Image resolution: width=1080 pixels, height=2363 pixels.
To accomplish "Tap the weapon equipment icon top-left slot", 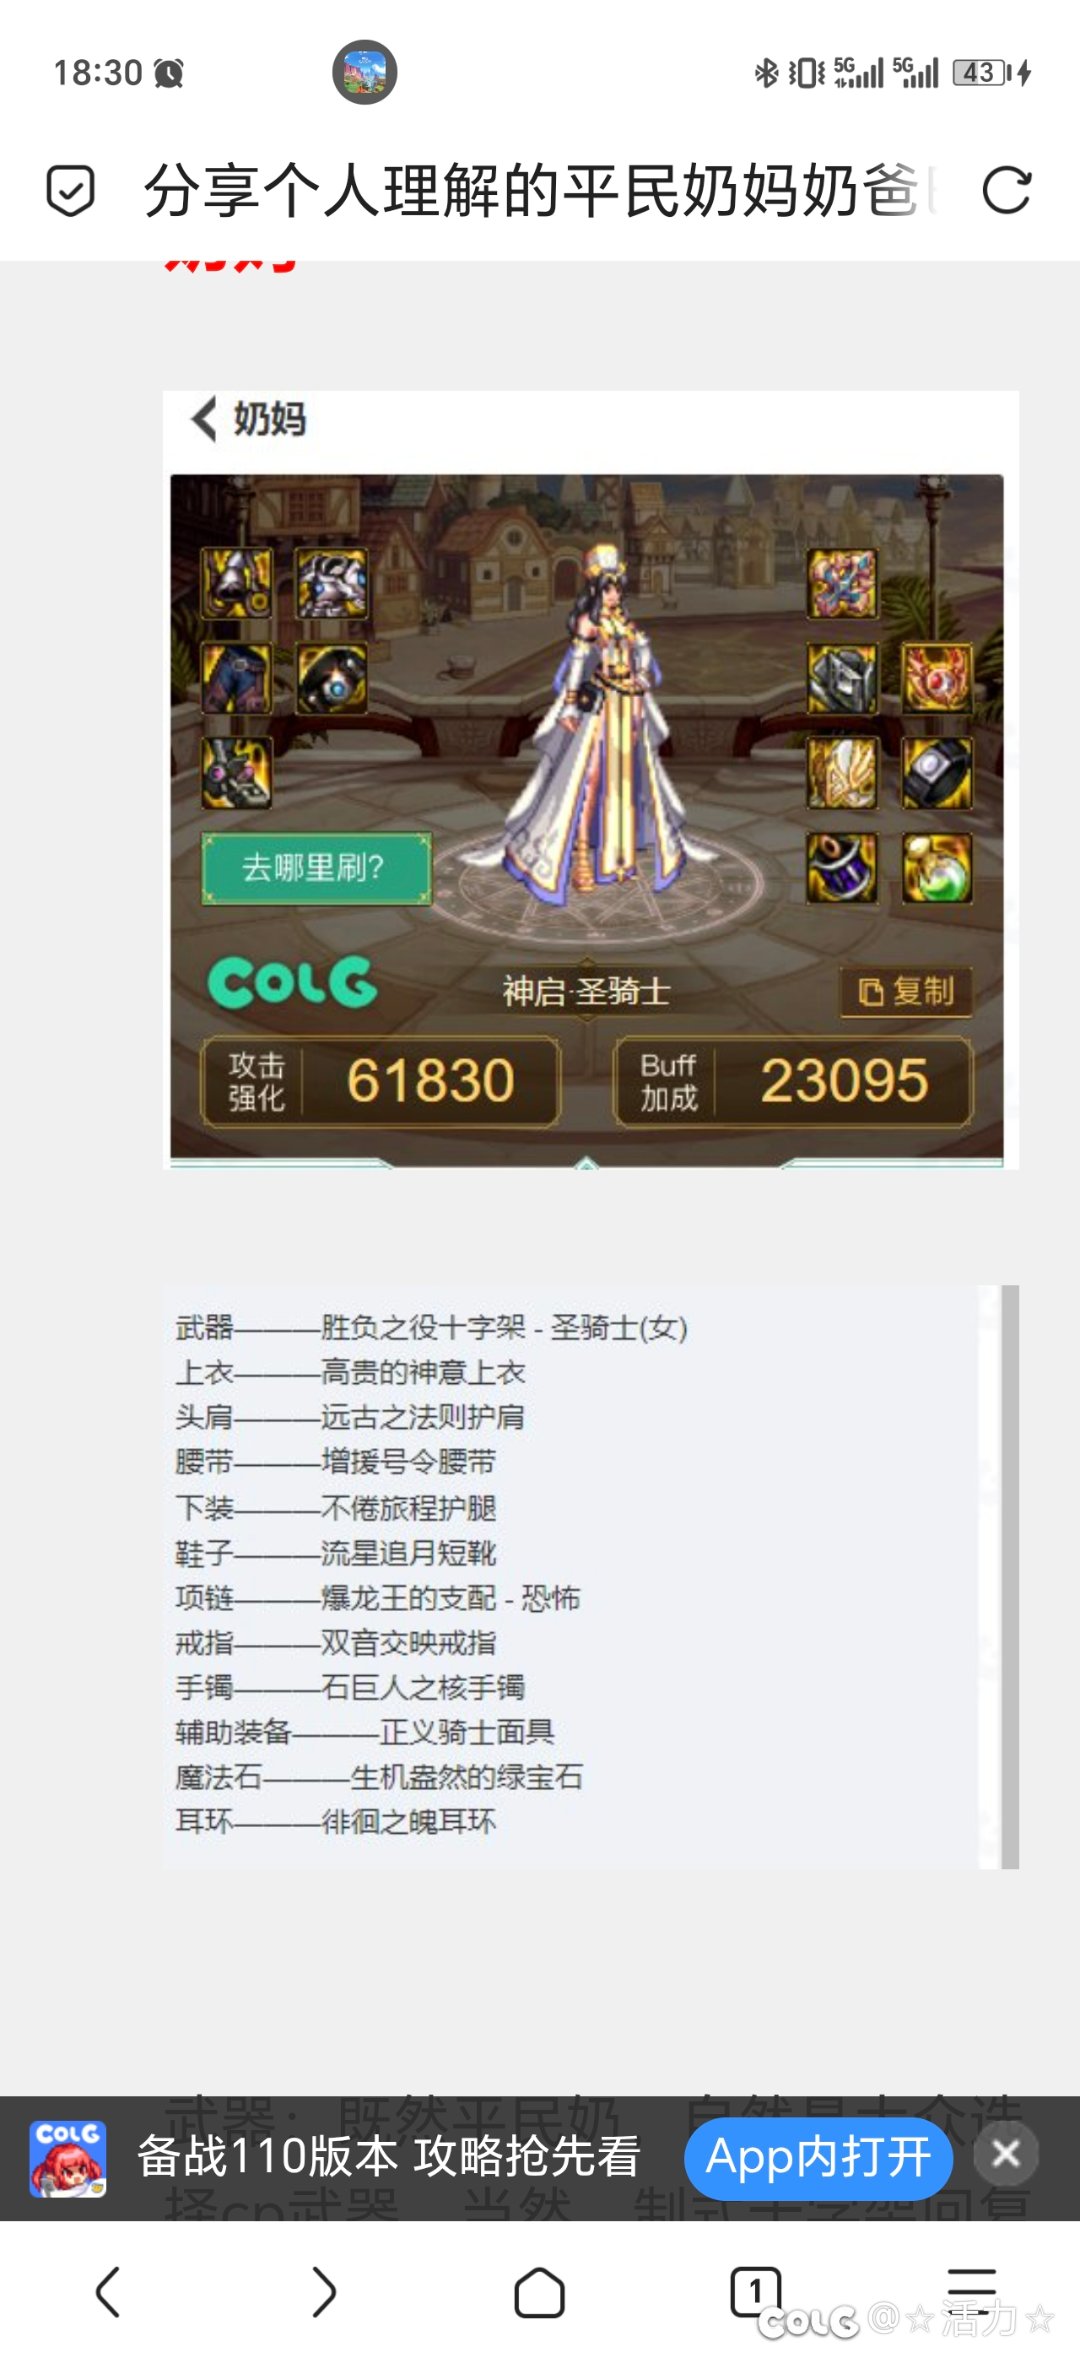I will point(840,581).
